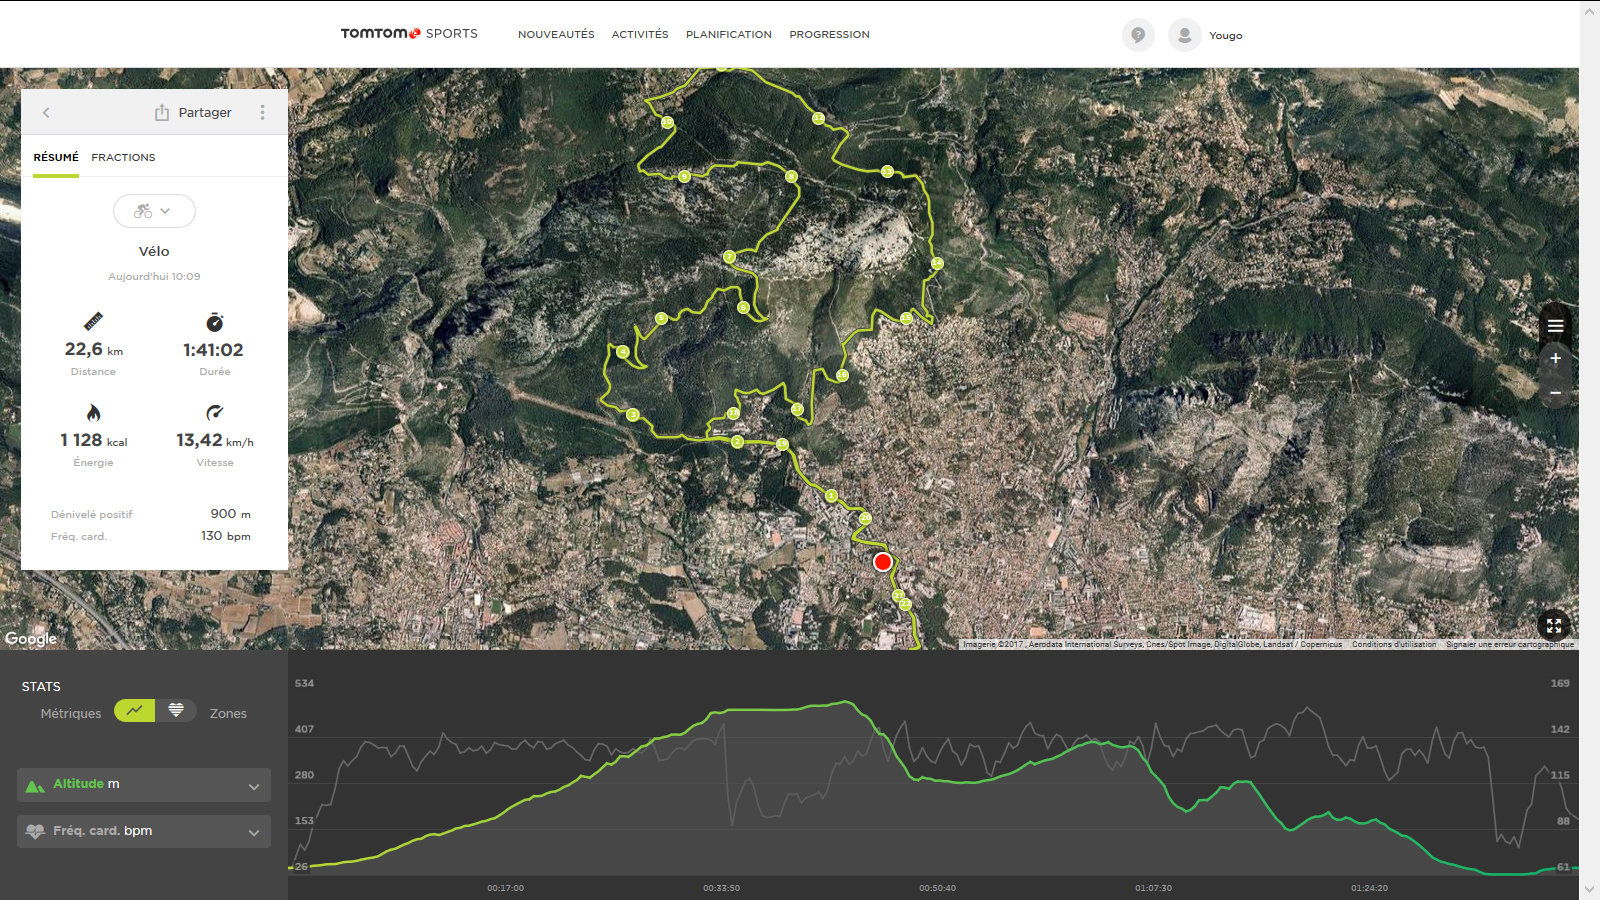Click the TomTom Sports logo
The height and width of the screenshot is (900, 1600).
coord(409,34)
